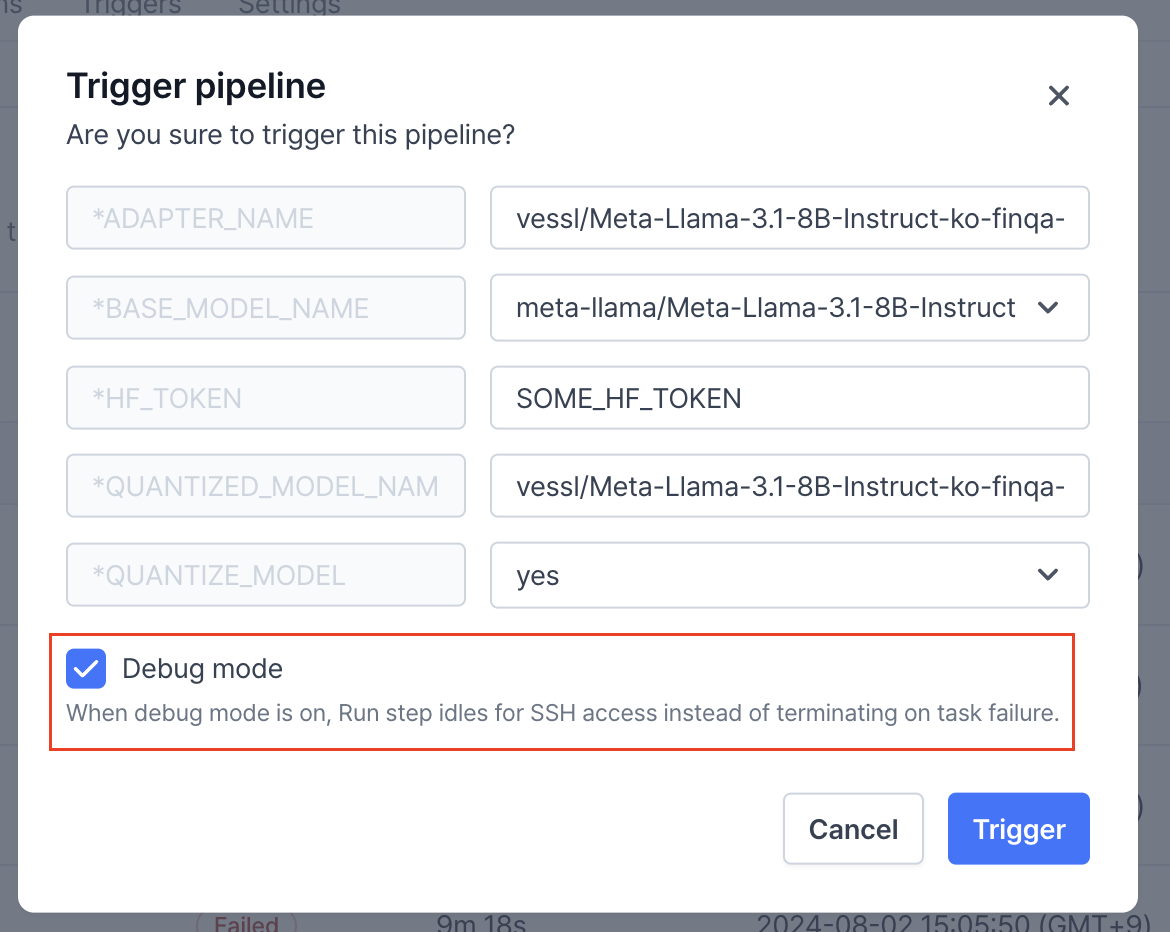Click the chevron arrow in the BASE_MODEL_NAME dropdown
This screenshot has height=932, width=1170.
point(1048,308)
